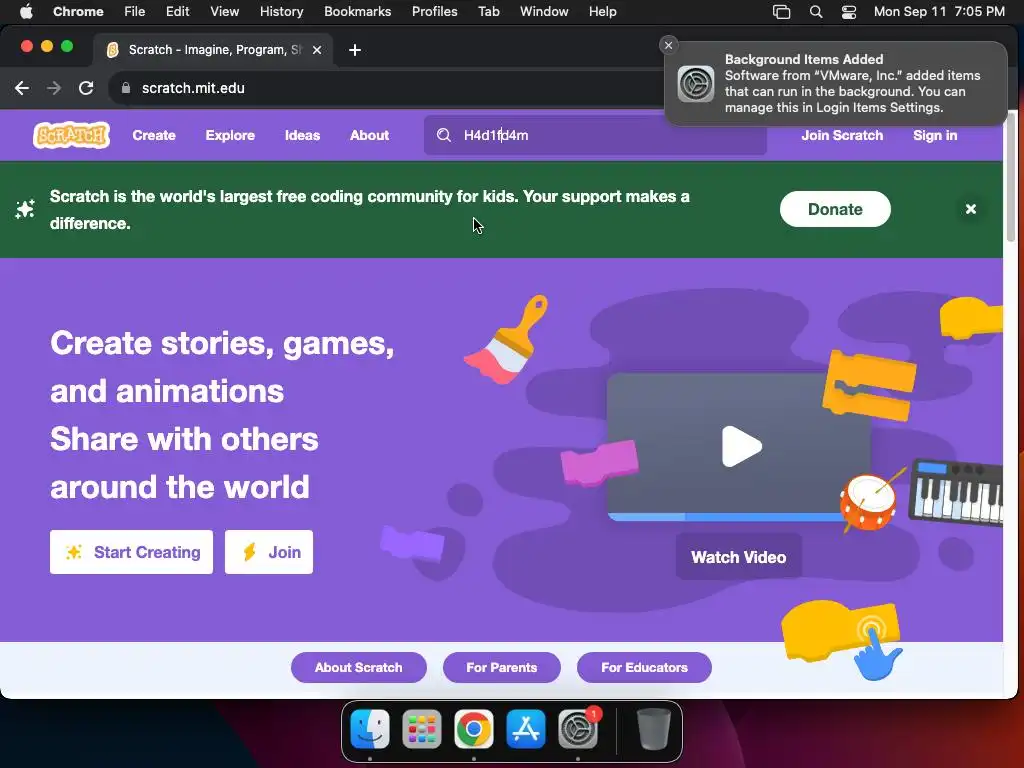This screenshot has height=768, width=1024.
Task: Click the Donate button
Action: click(x=835, y=209)
